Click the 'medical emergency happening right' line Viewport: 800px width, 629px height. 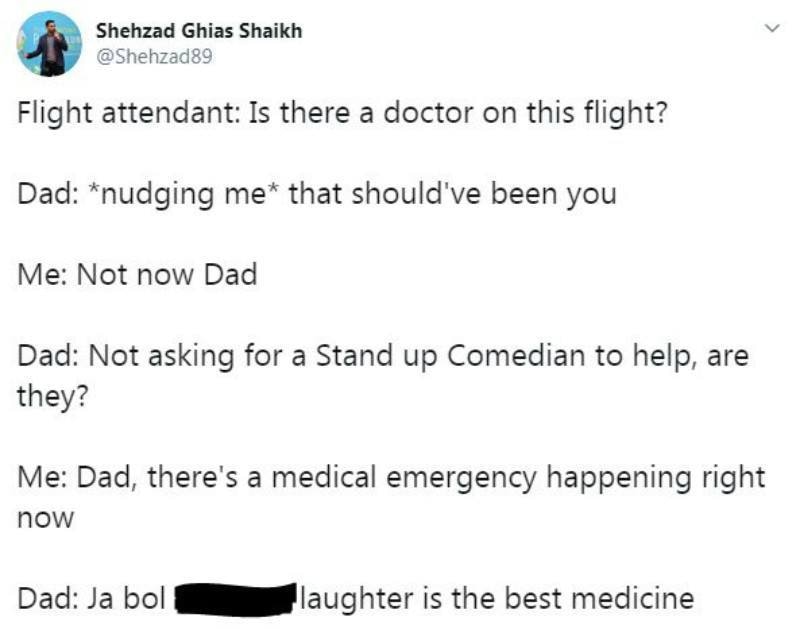tap(518, 477)
